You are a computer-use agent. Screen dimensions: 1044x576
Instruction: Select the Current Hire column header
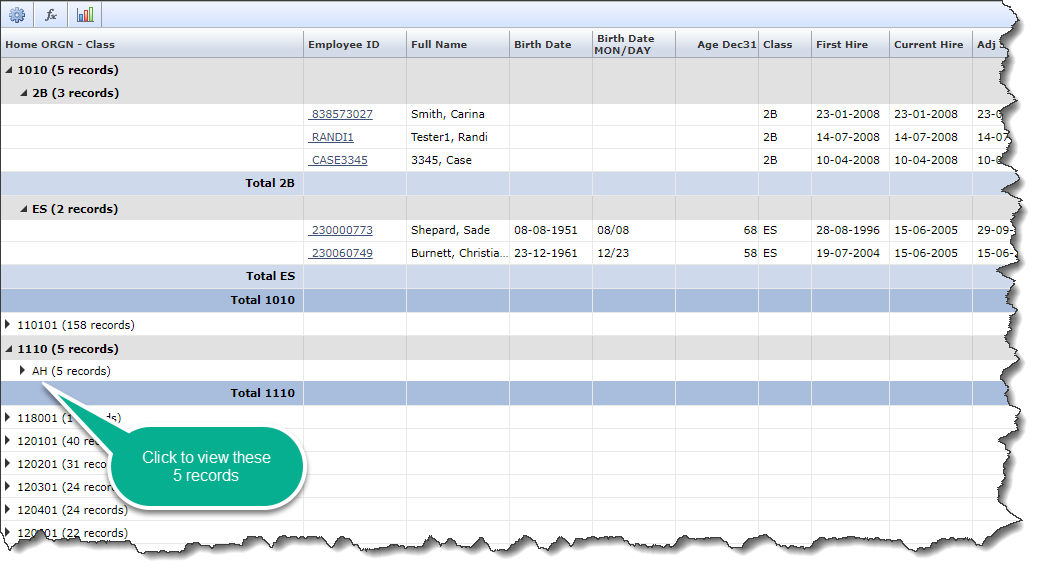coord(928,45)
